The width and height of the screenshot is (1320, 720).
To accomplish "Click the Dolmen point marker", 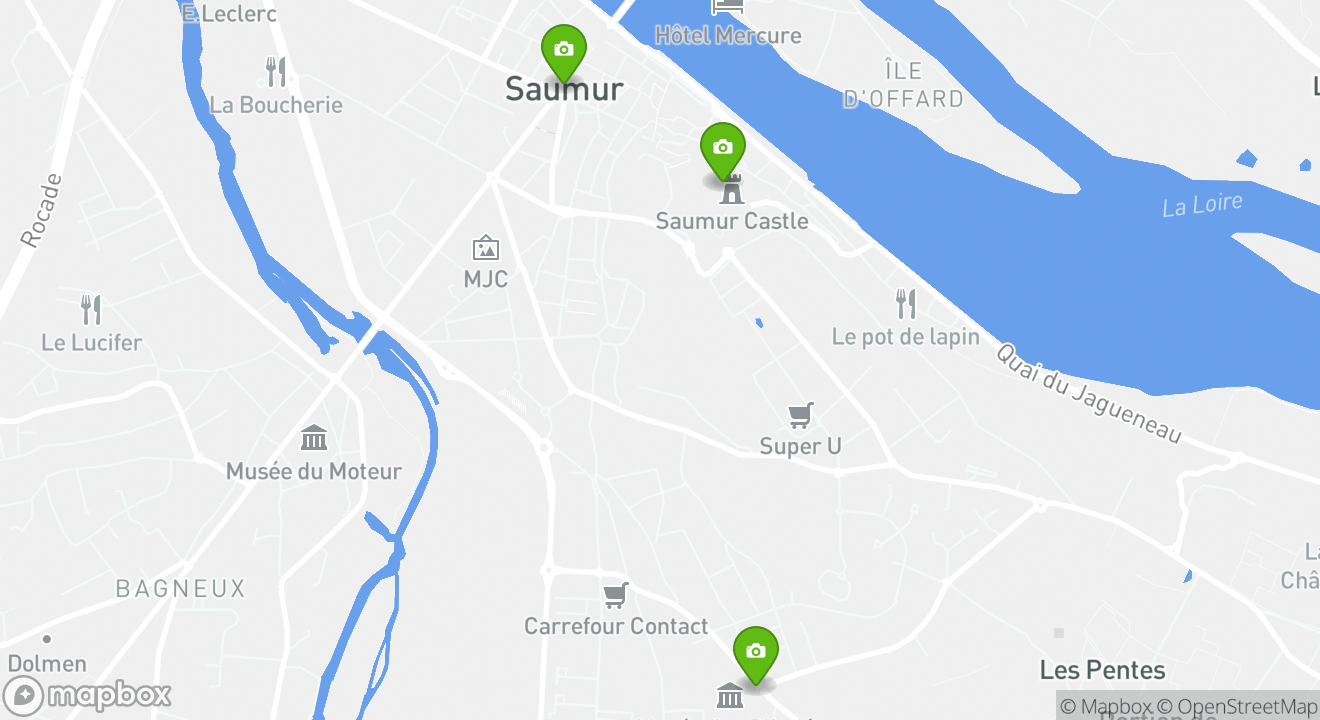I will pos(46,639).
